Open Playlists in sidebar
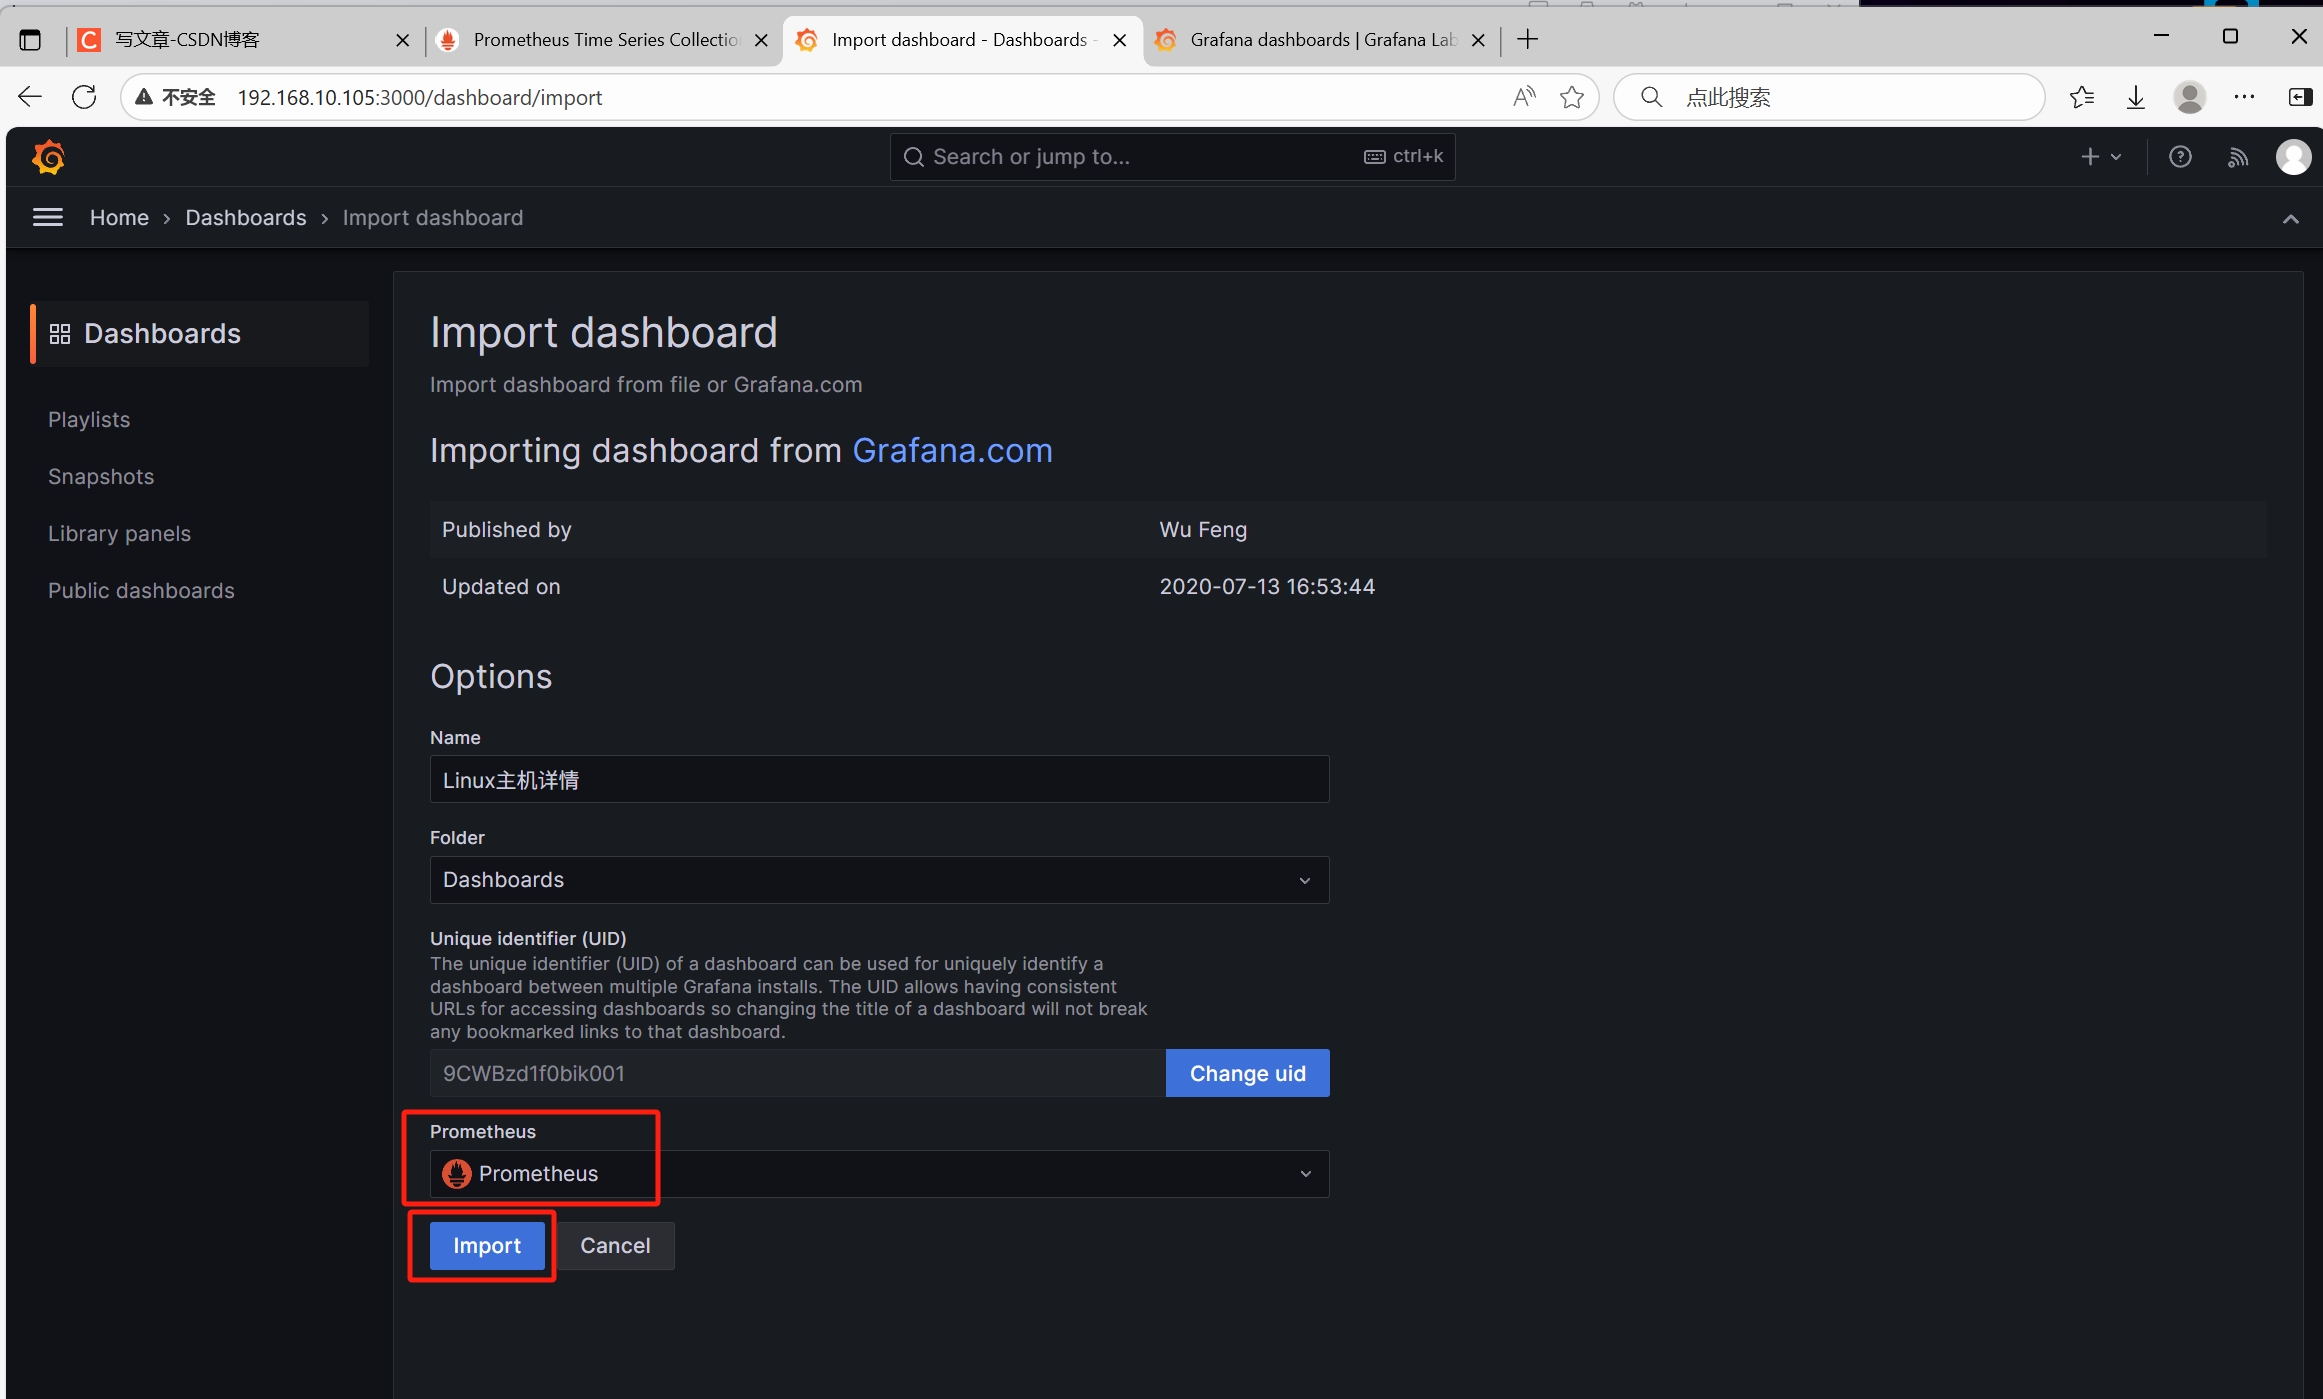 [x=89, y=420]
